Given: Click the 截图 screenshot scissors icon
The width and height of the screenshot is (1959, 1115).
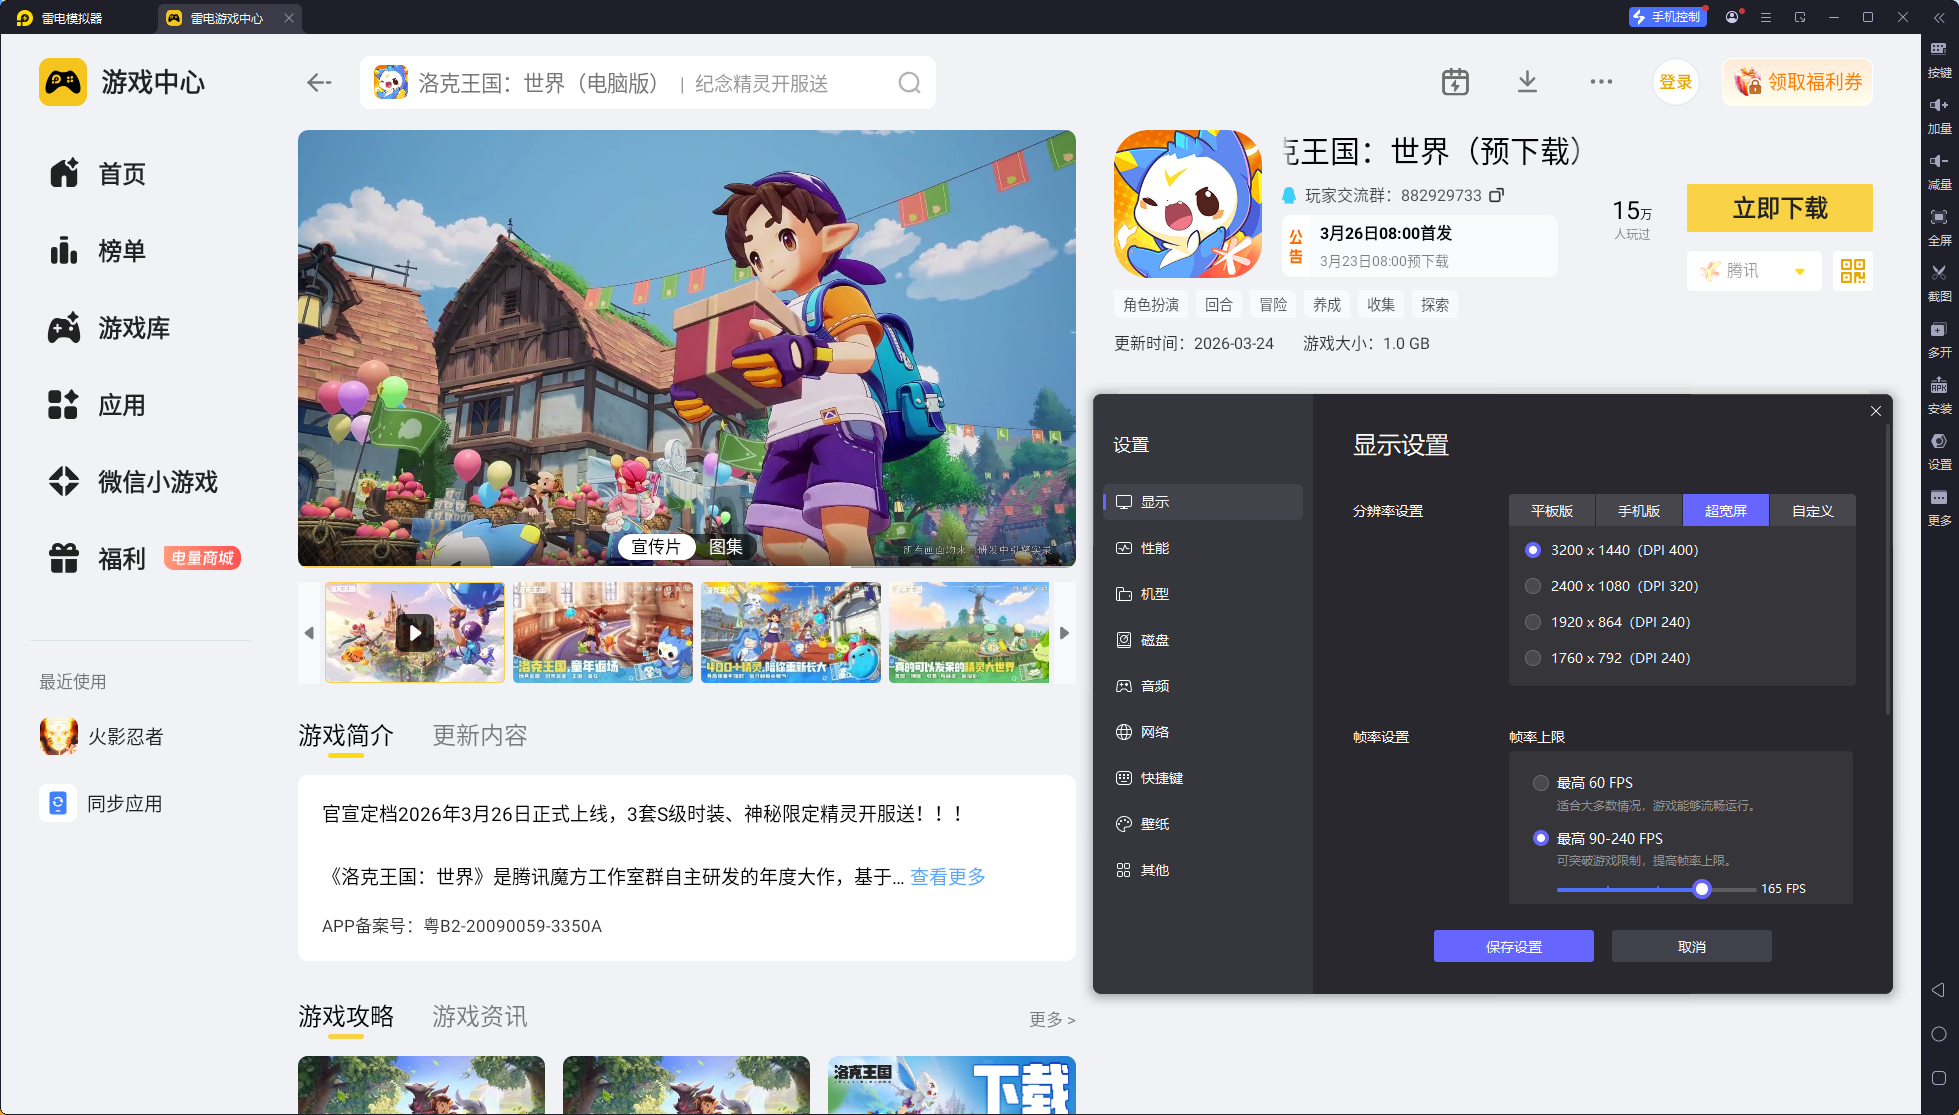Looking at the screenshot, I should coord(1939,273).
